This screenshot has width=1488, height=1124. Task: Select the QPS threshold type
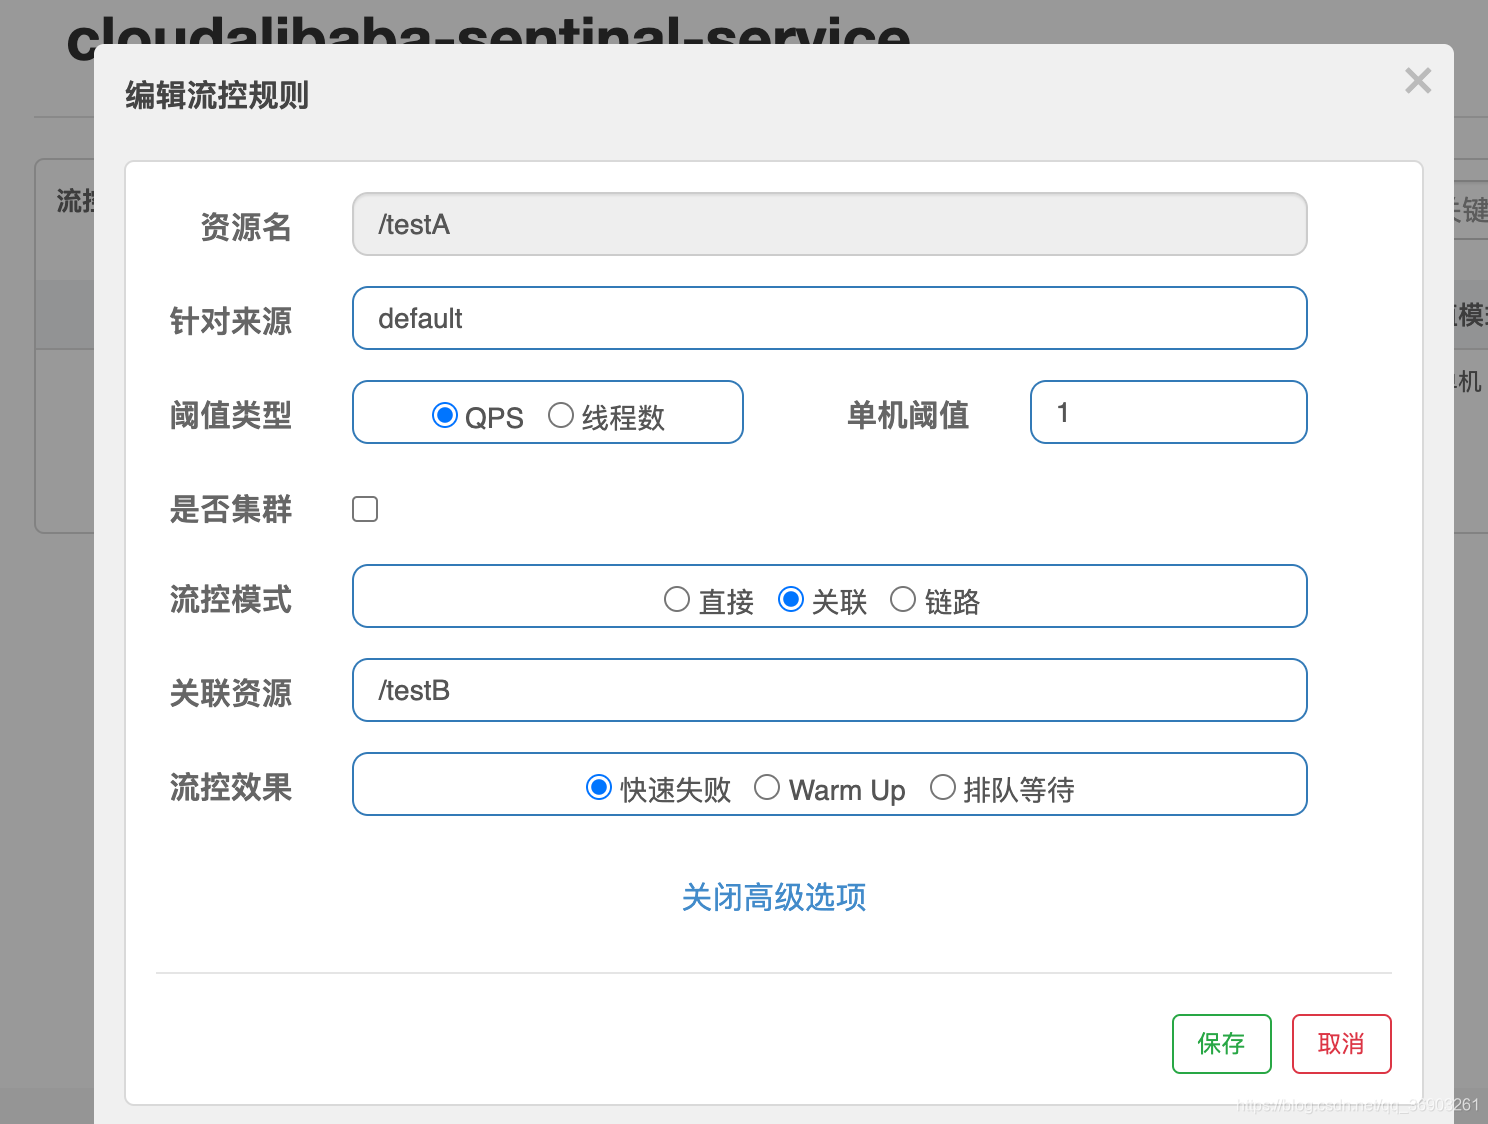[x=445, y=415]
